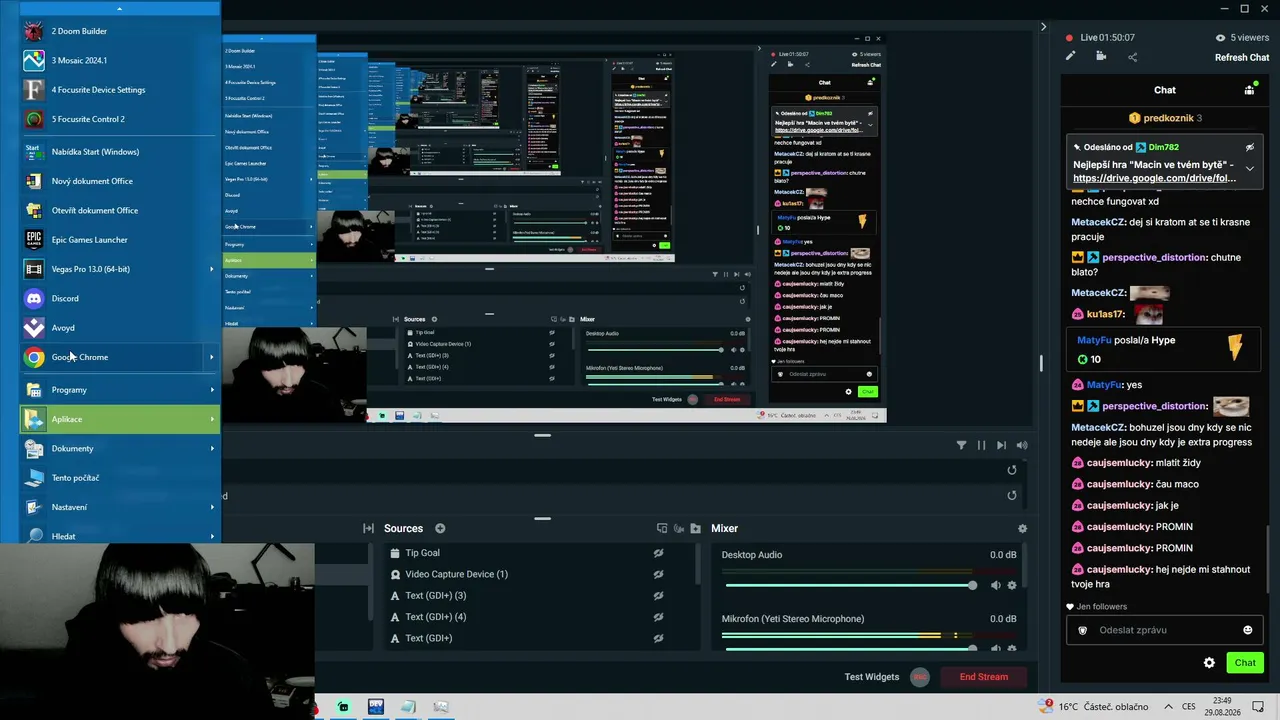Click the Nabídka Start (Windows) entry
This screenshot has width=1280, height=720.
(120, 152)
